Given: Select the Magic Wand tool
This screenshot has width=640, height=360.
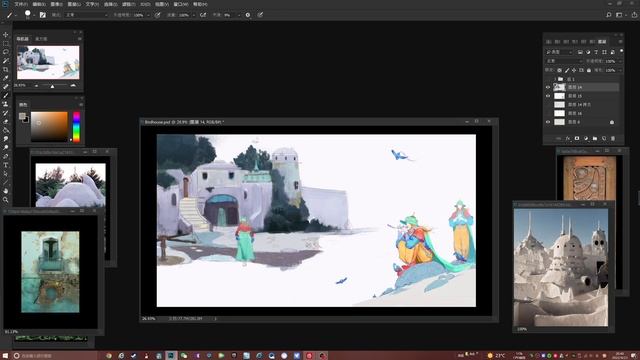Looking at the screenshot, I should coord(6,60).
